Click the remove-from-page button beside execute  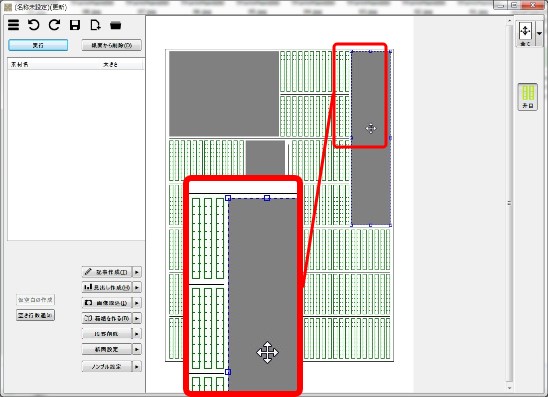(x=111, y=45)
